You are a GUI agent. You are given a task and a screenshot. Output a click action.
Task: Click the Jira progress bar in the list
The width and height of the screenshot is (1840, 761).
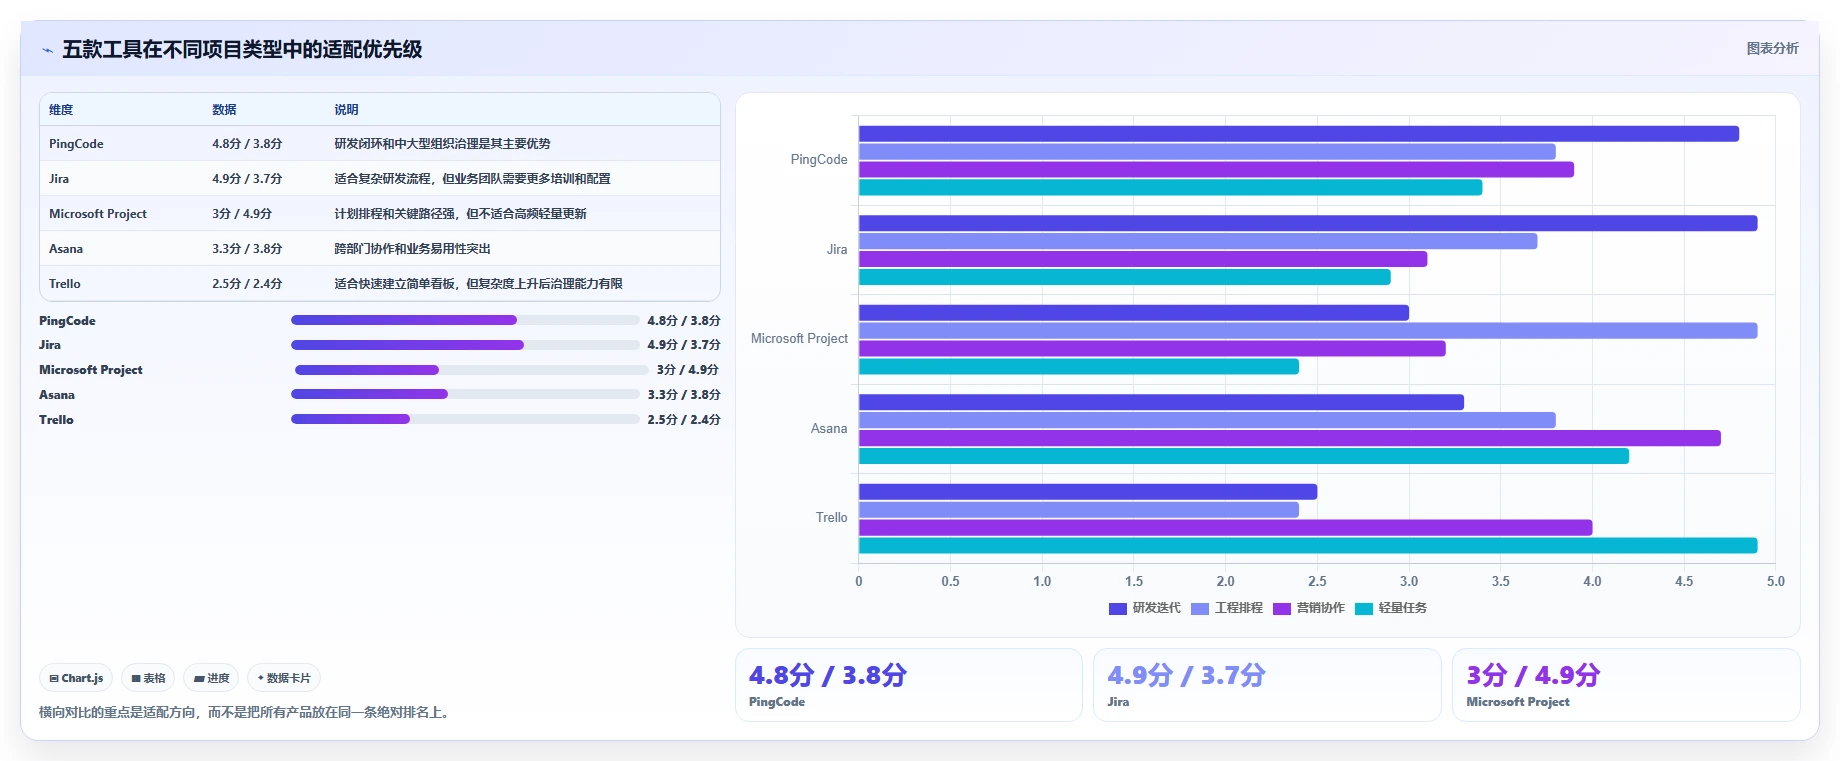point(465,345)
